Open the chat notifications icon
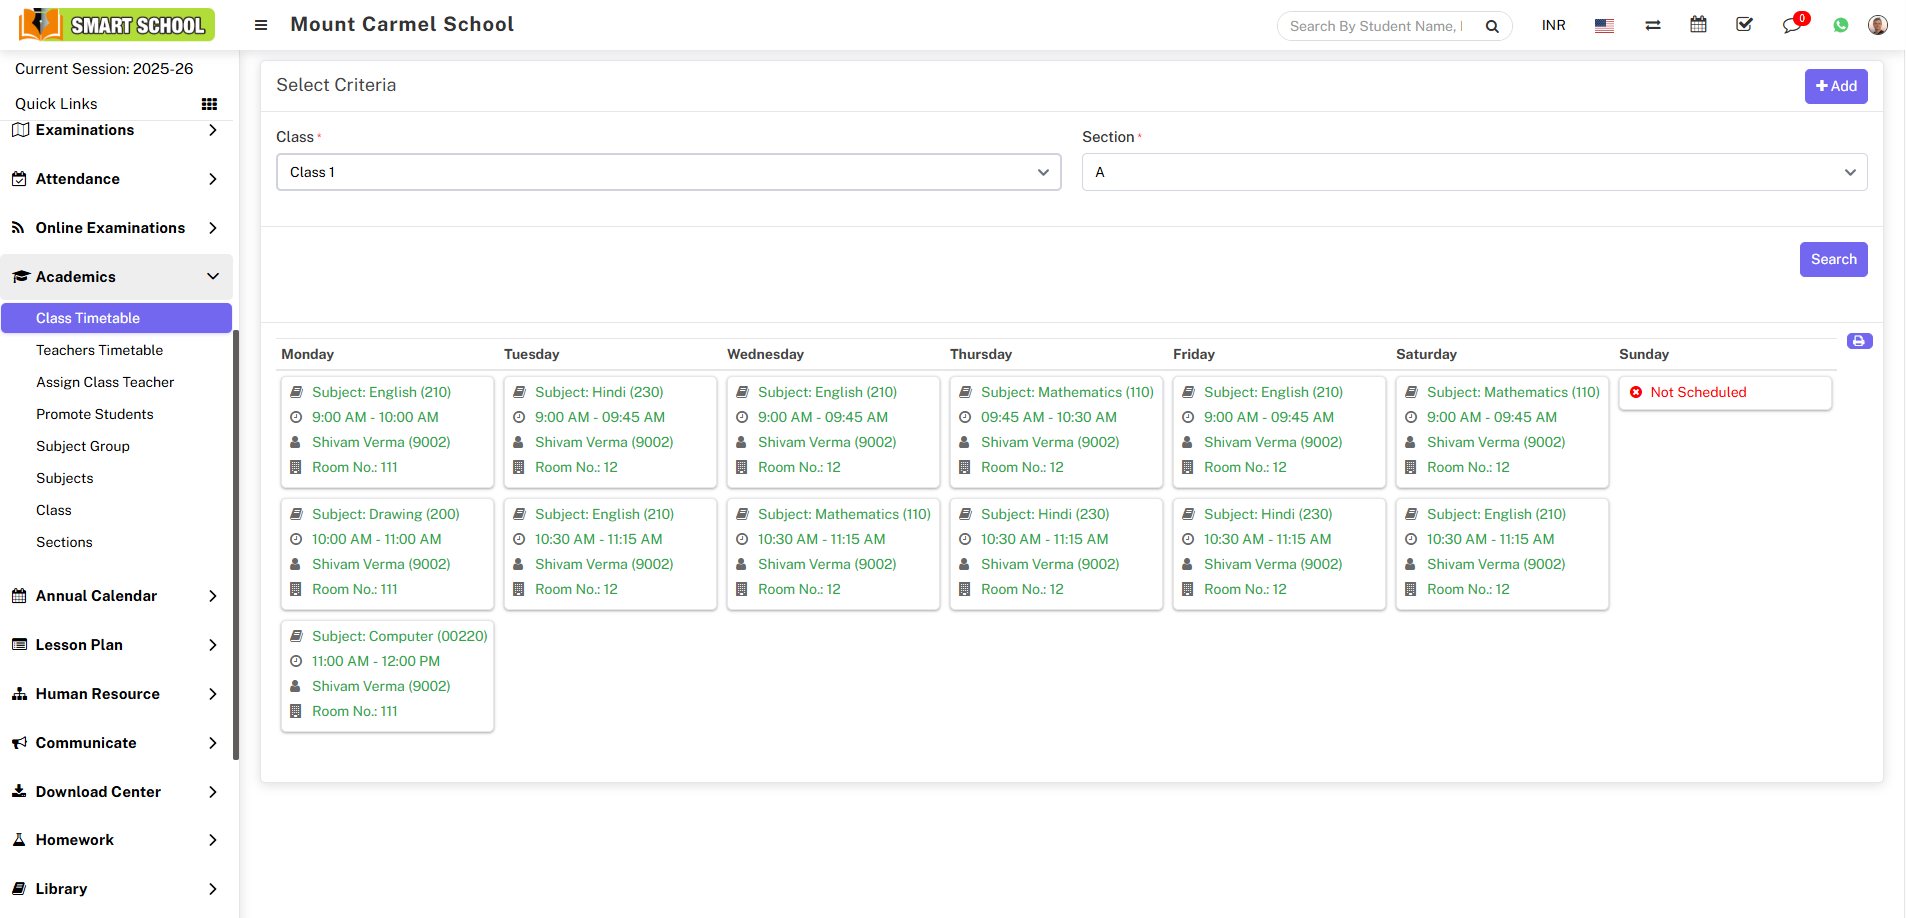This screenshot has height=918, width=1906. click(1791, 26)
